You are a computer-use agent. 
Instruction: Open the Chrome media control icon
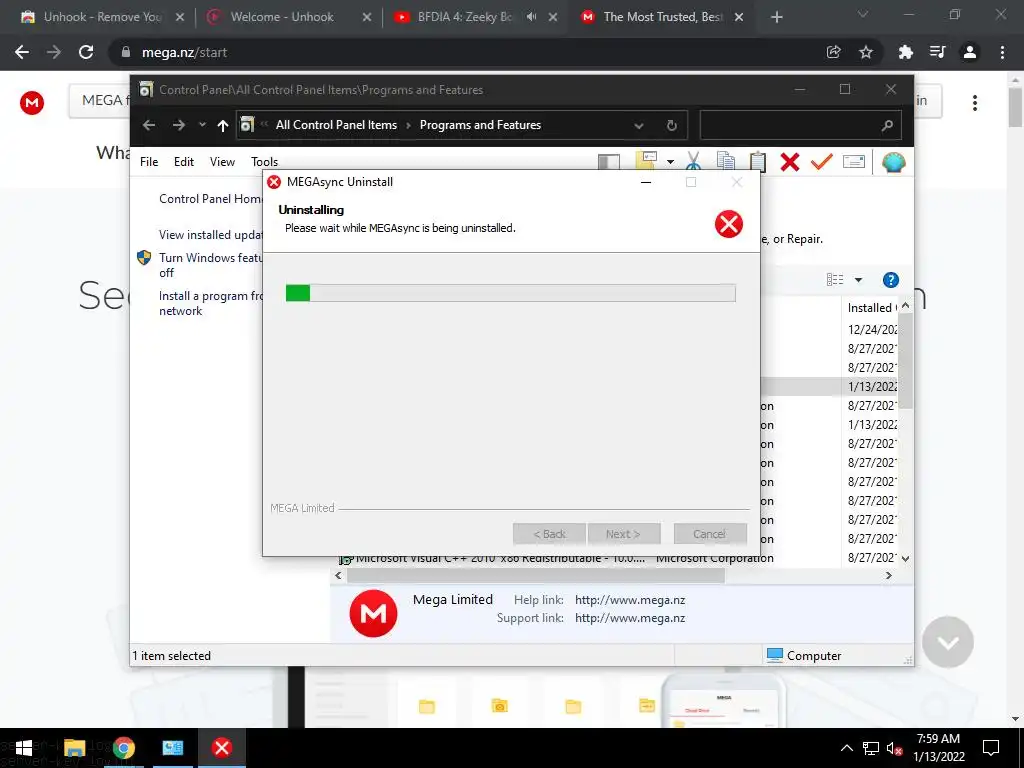[x=938, y=52]
